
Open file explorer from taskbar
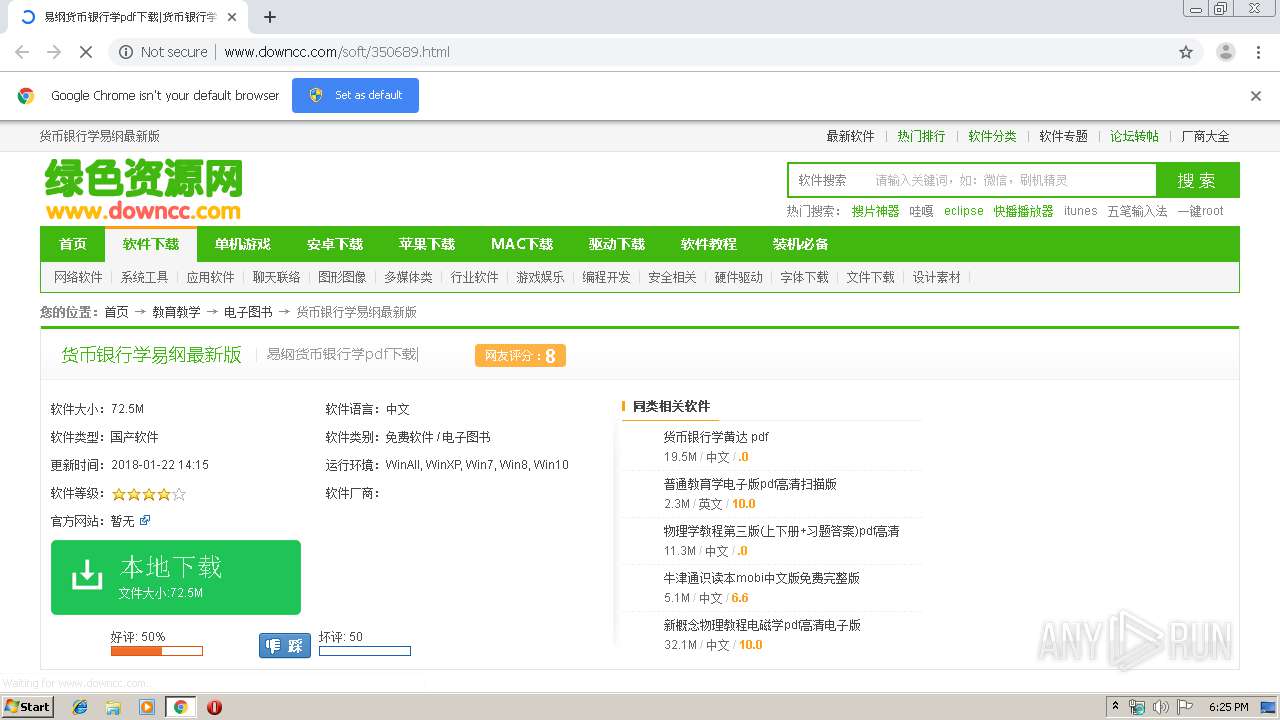point(113,707)
